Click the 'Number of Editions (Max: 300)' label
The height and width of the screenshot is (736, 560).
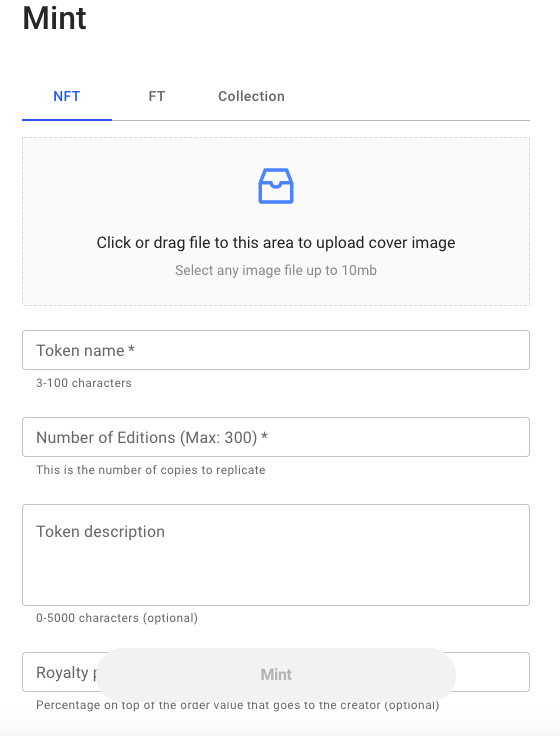coord(152,437)
